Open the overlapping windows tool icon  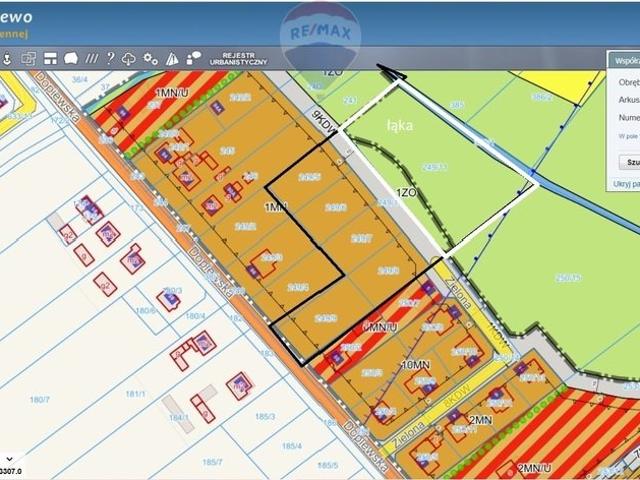point(28,59)
